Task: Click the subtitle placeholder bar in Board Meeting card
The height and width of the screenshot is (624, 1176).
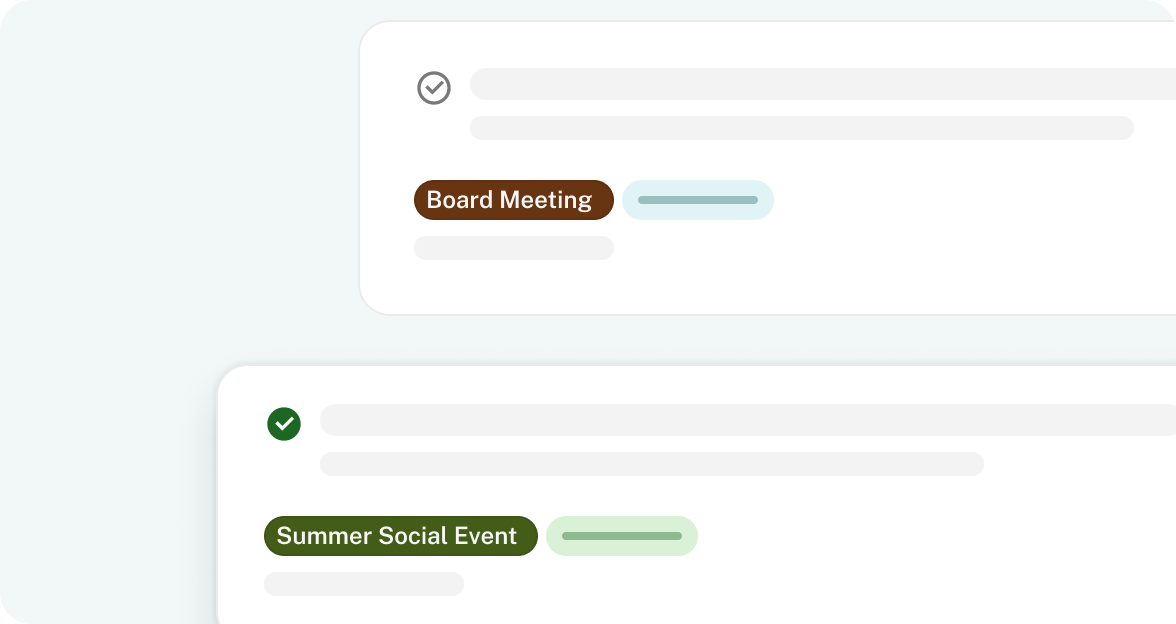Action: point(802,128)
